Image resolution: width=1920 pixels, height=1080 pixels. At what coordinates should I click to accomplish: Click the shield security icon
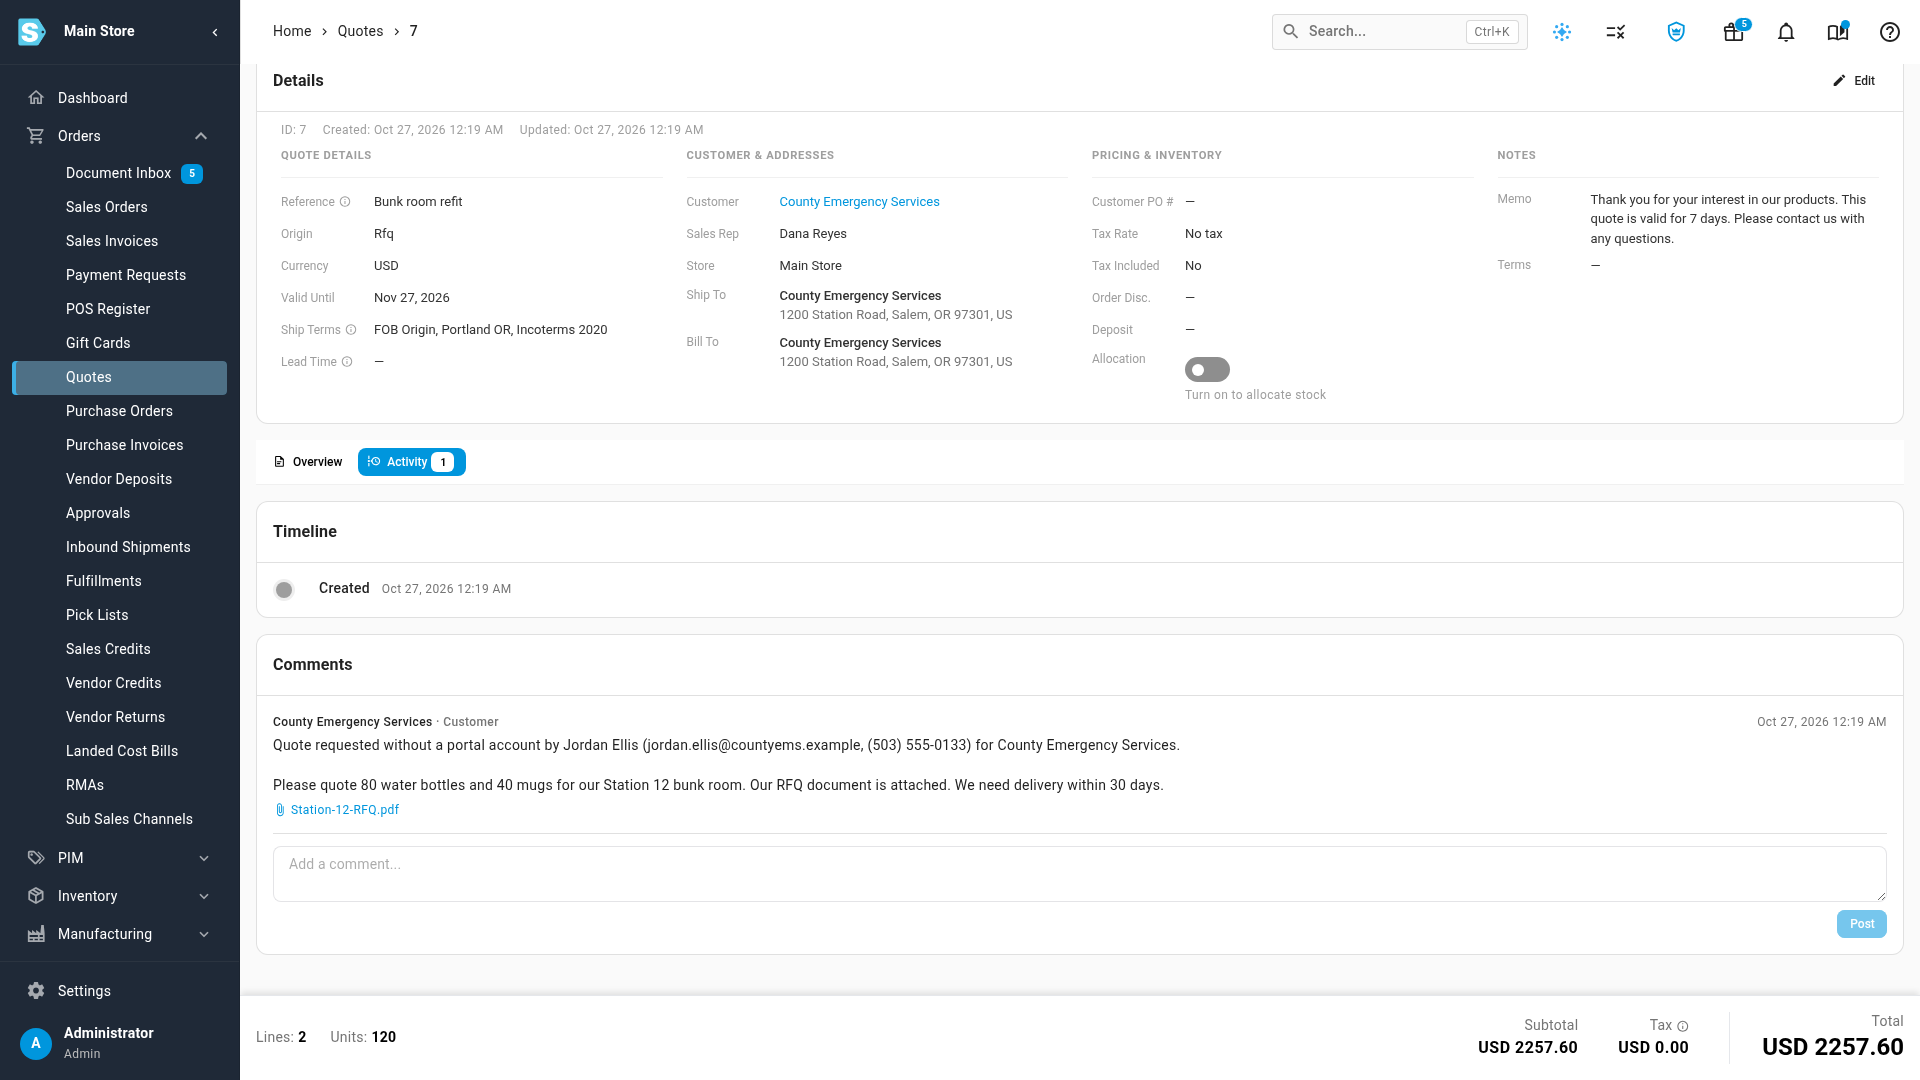click(x=1676, y=32)
